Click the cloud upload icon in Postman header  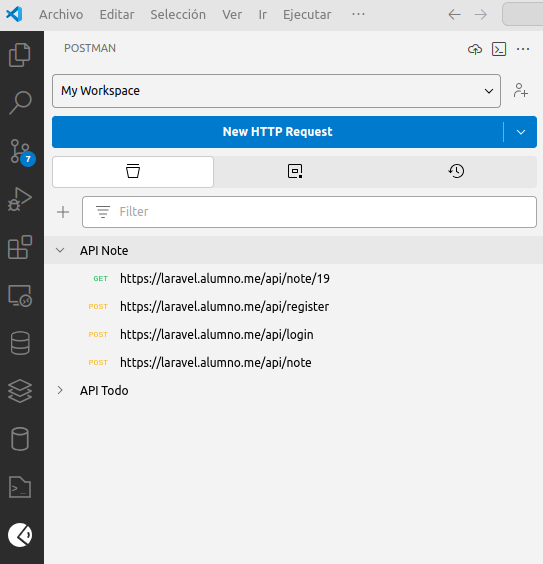coord(475,49)
